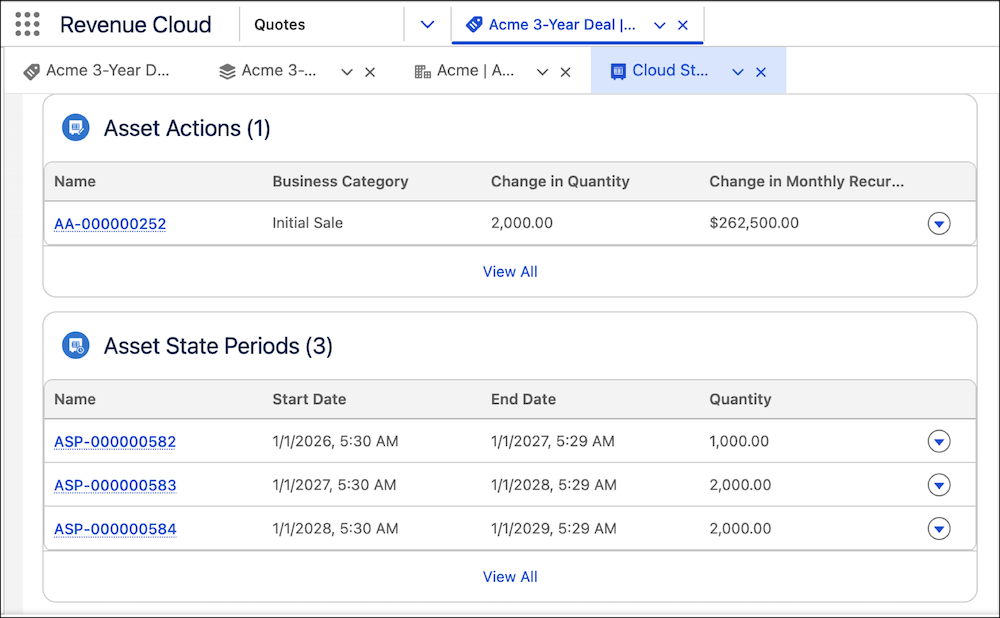
Task: Open the Acme 3-Year Deal tab actions chevron
Action: [x=660, y=25]
